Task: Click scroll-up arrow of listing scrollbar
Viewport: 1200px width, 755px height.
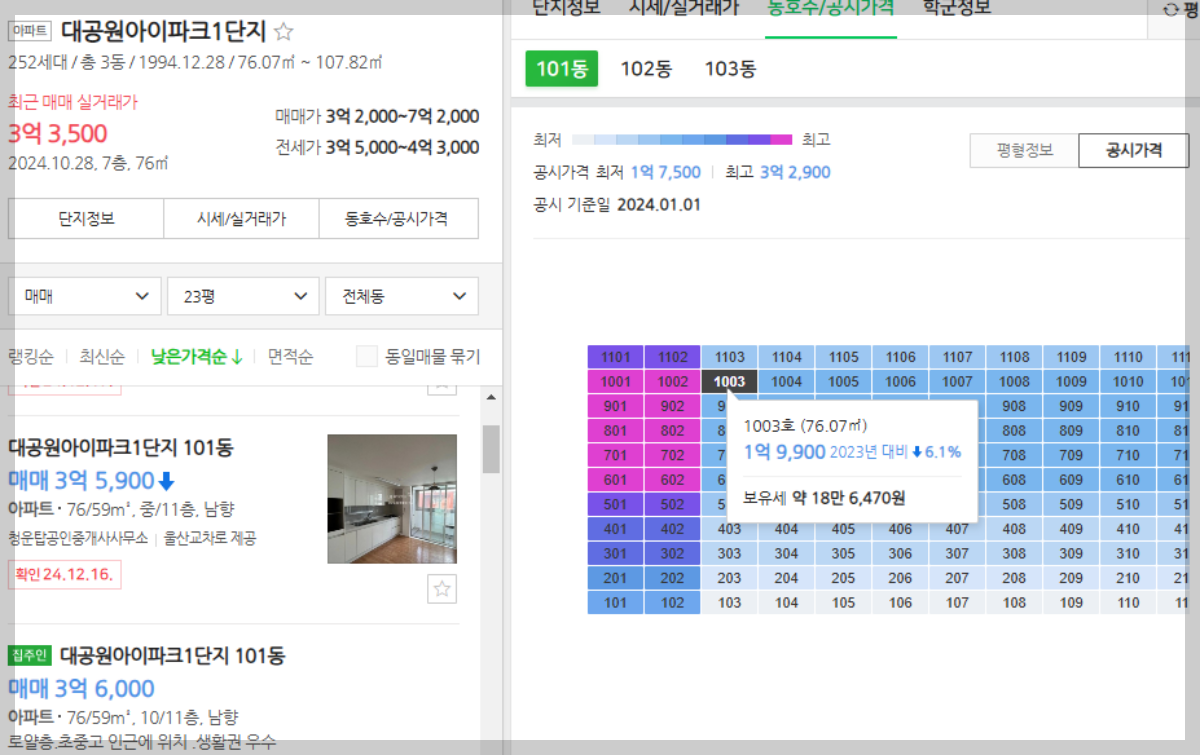Action: (490, 397)
